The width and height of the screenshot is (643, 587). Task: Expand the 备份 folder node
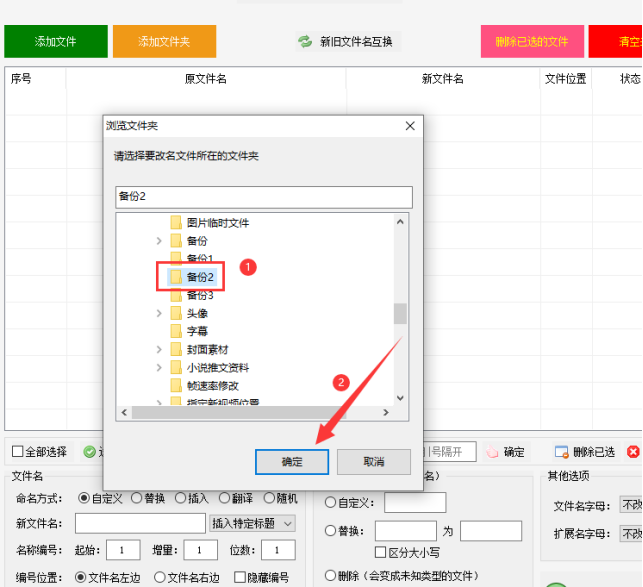click(159, 241)
